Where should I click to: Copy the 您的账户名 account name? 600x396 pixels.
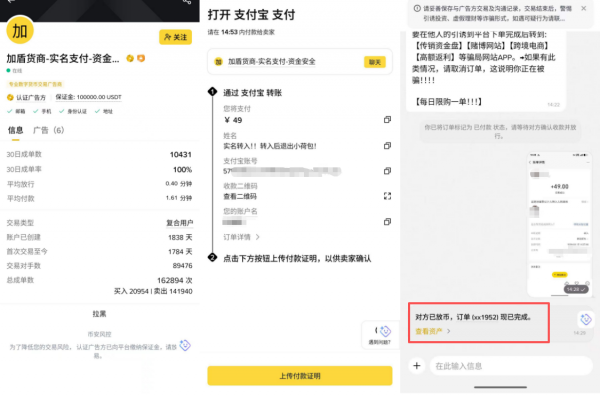(387, 222)
